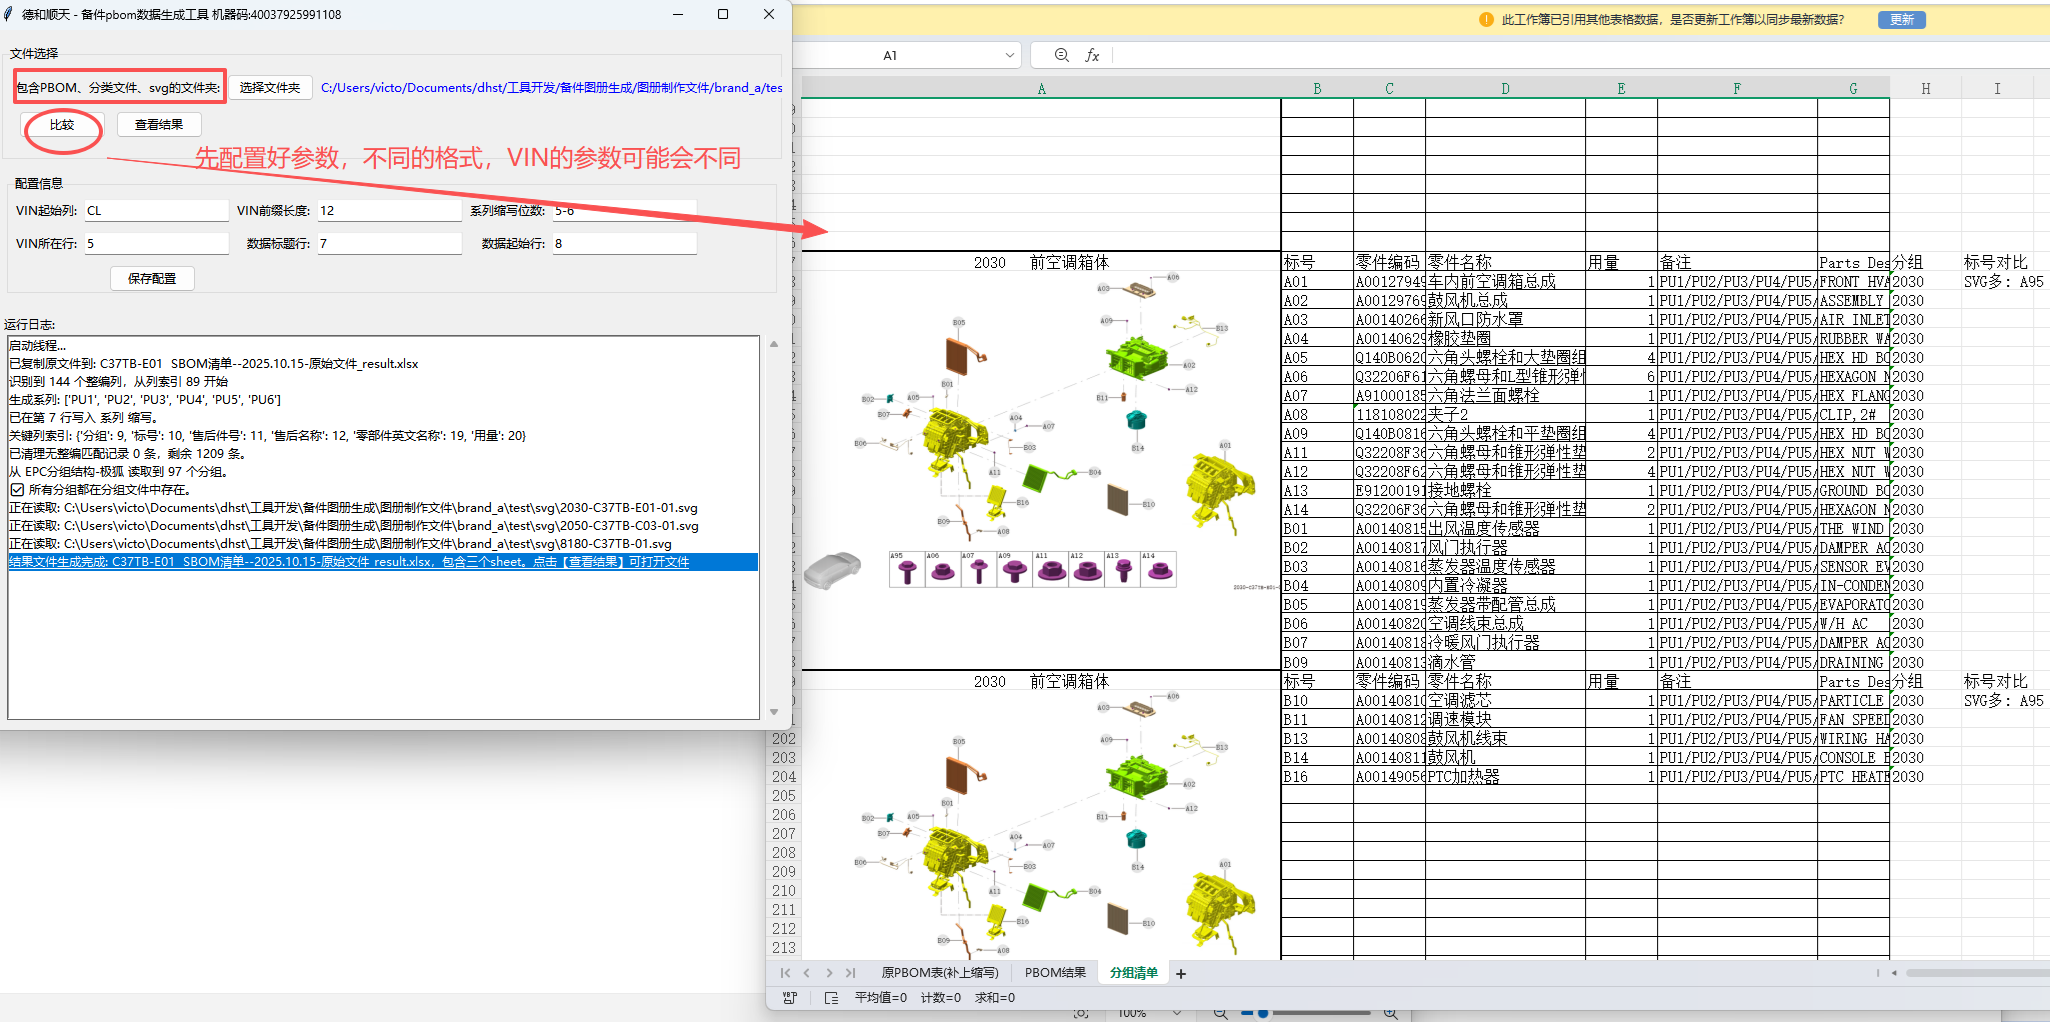Image resolution: width=2050 pixels, height=1022 pixels.
Task: Toggle the 所有分组都在分组文件中存在 checkbox in log
Action: point(17,490)
